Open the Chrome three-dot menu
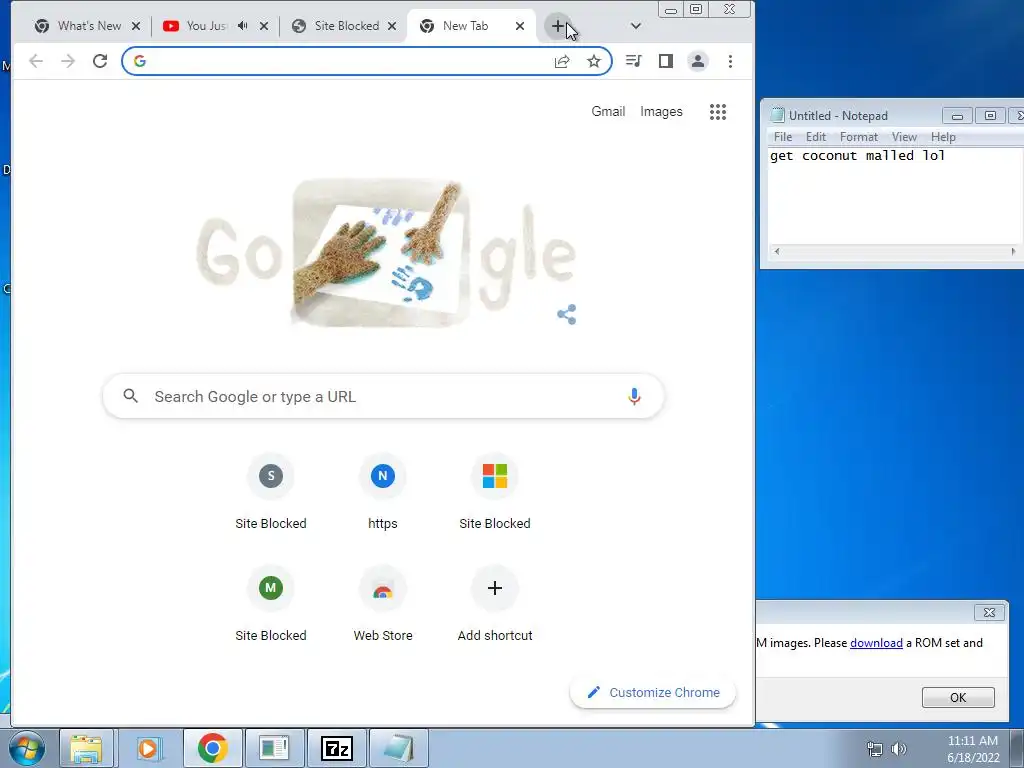This screenshot has height=768, width=1024. pos(730,61)
